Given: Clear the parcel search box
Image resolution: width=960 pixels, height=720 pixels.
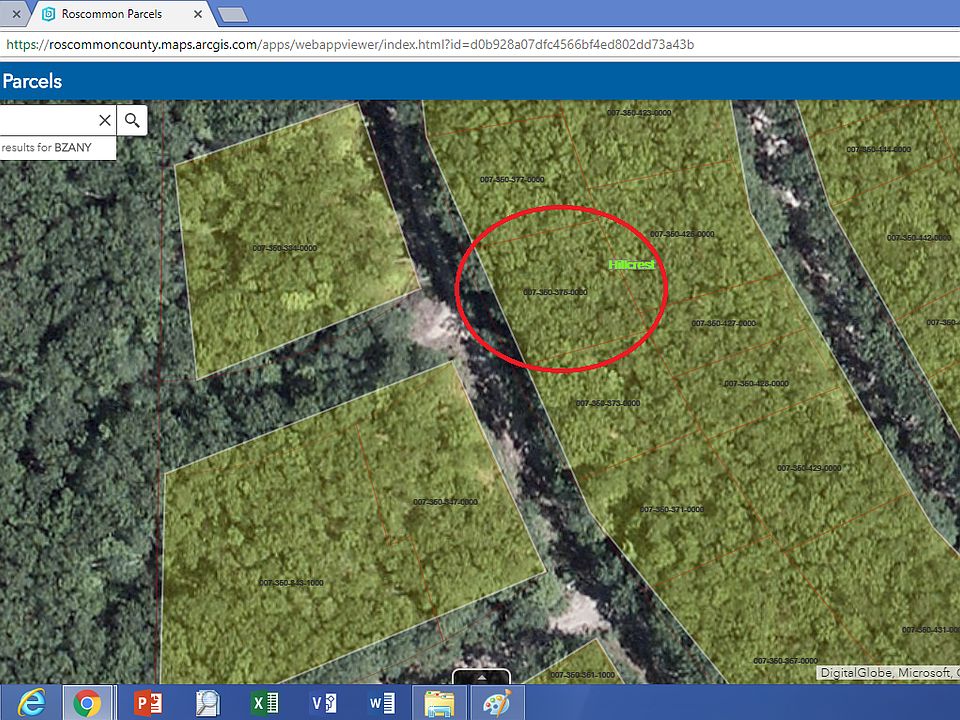Looking at the screenshot, I should [105, 120].
